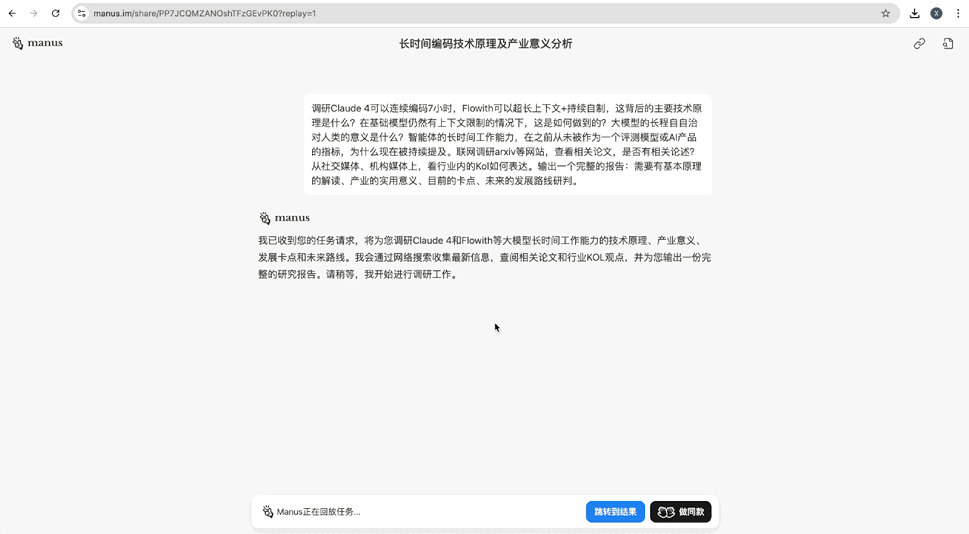
Task: Click the 做同款 black button
Action: 681,512
